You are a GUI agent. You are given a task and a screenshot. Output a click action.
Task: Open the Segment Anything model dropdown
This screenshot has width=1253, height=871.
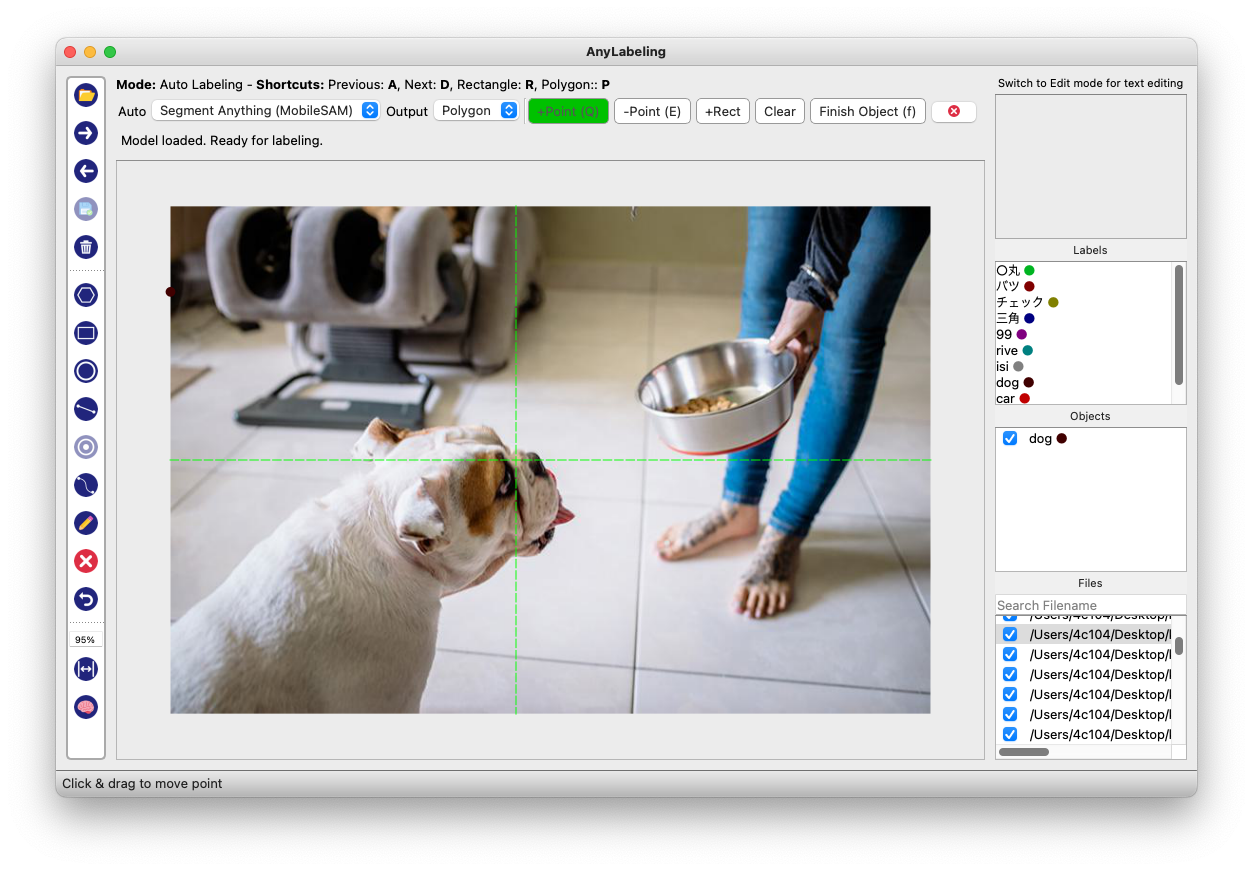(x=265, y=111)
